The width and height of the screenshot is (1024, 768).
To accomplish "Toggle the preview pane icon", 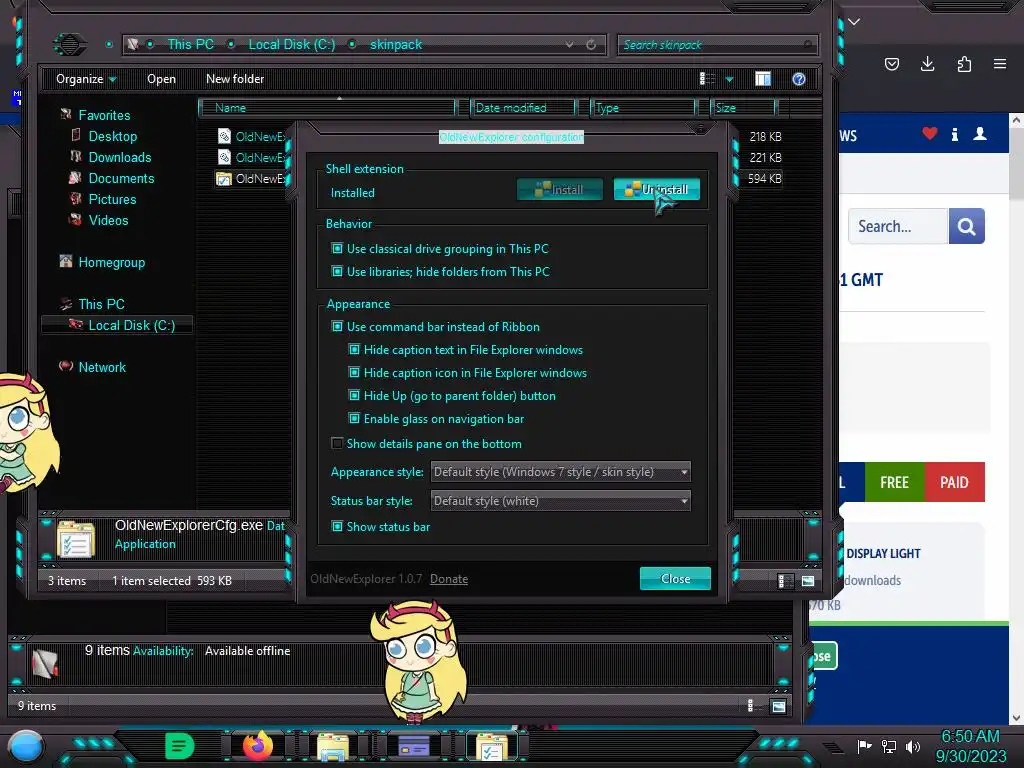I will click(x=763, y=79).
